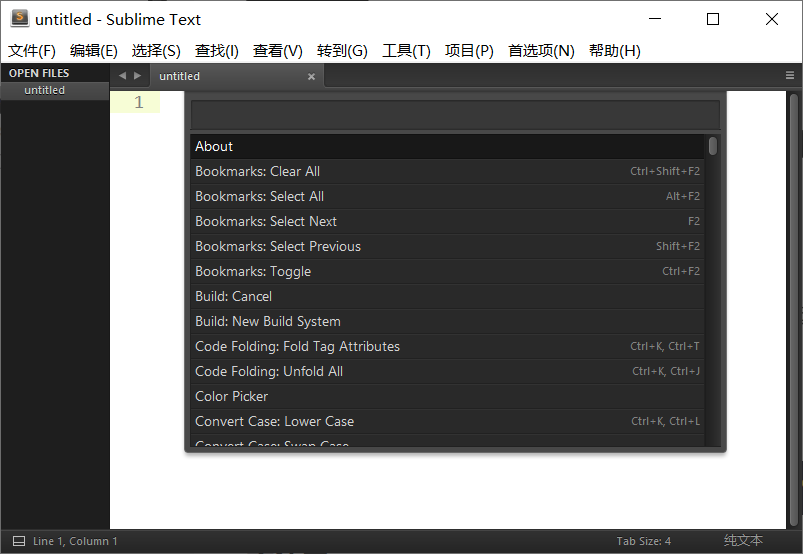Image resolution: width=803 pixels, height=554 pixels.
Task: Open the 工具(T) menu
Action: click(x=406, y=51)
